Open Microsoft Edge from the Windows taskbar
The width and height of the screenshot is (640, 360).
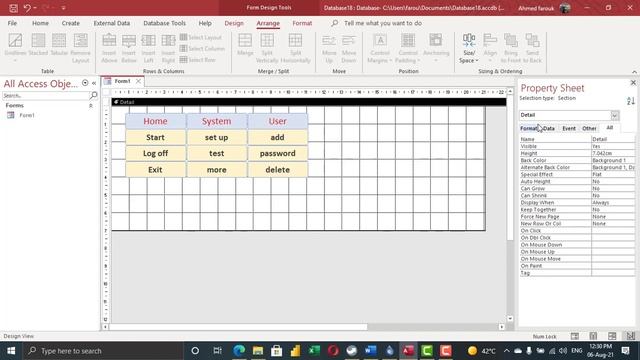click(239, 351)
